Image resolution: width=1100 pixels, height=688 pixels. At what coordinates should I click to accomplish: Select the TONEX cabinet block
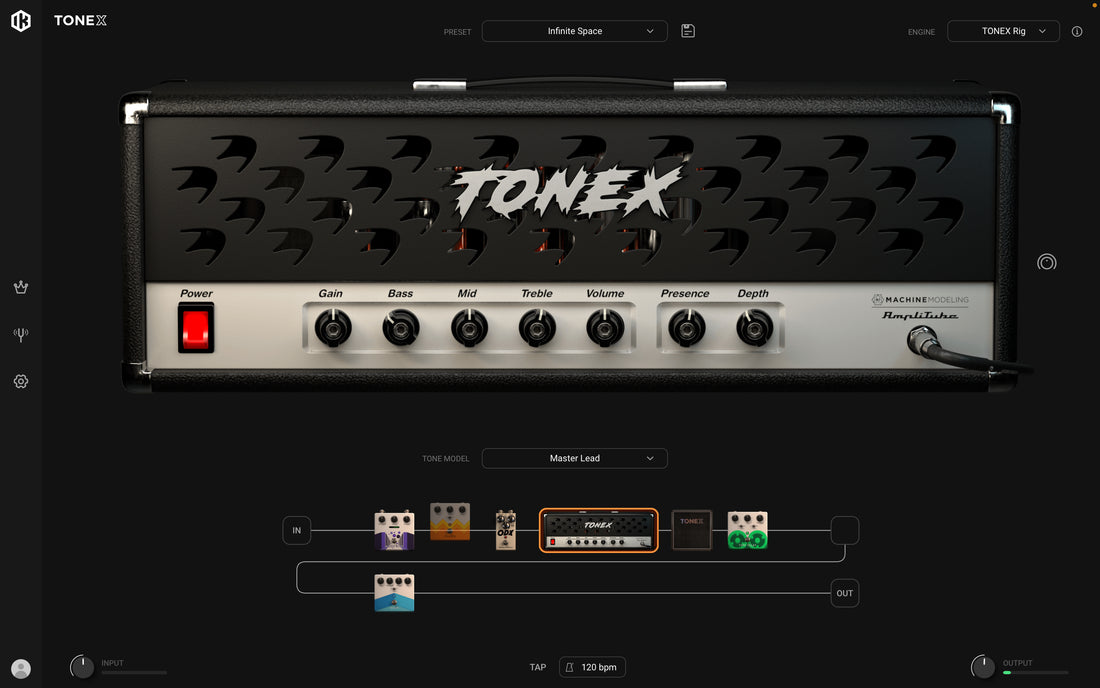[x=692, y=530]
